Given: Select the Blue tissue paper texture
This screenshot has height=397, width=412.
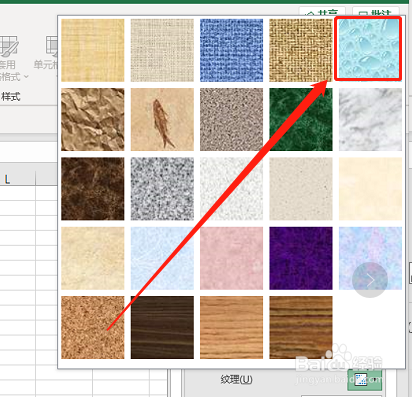Looking at the screenshot, I should 162,258.
